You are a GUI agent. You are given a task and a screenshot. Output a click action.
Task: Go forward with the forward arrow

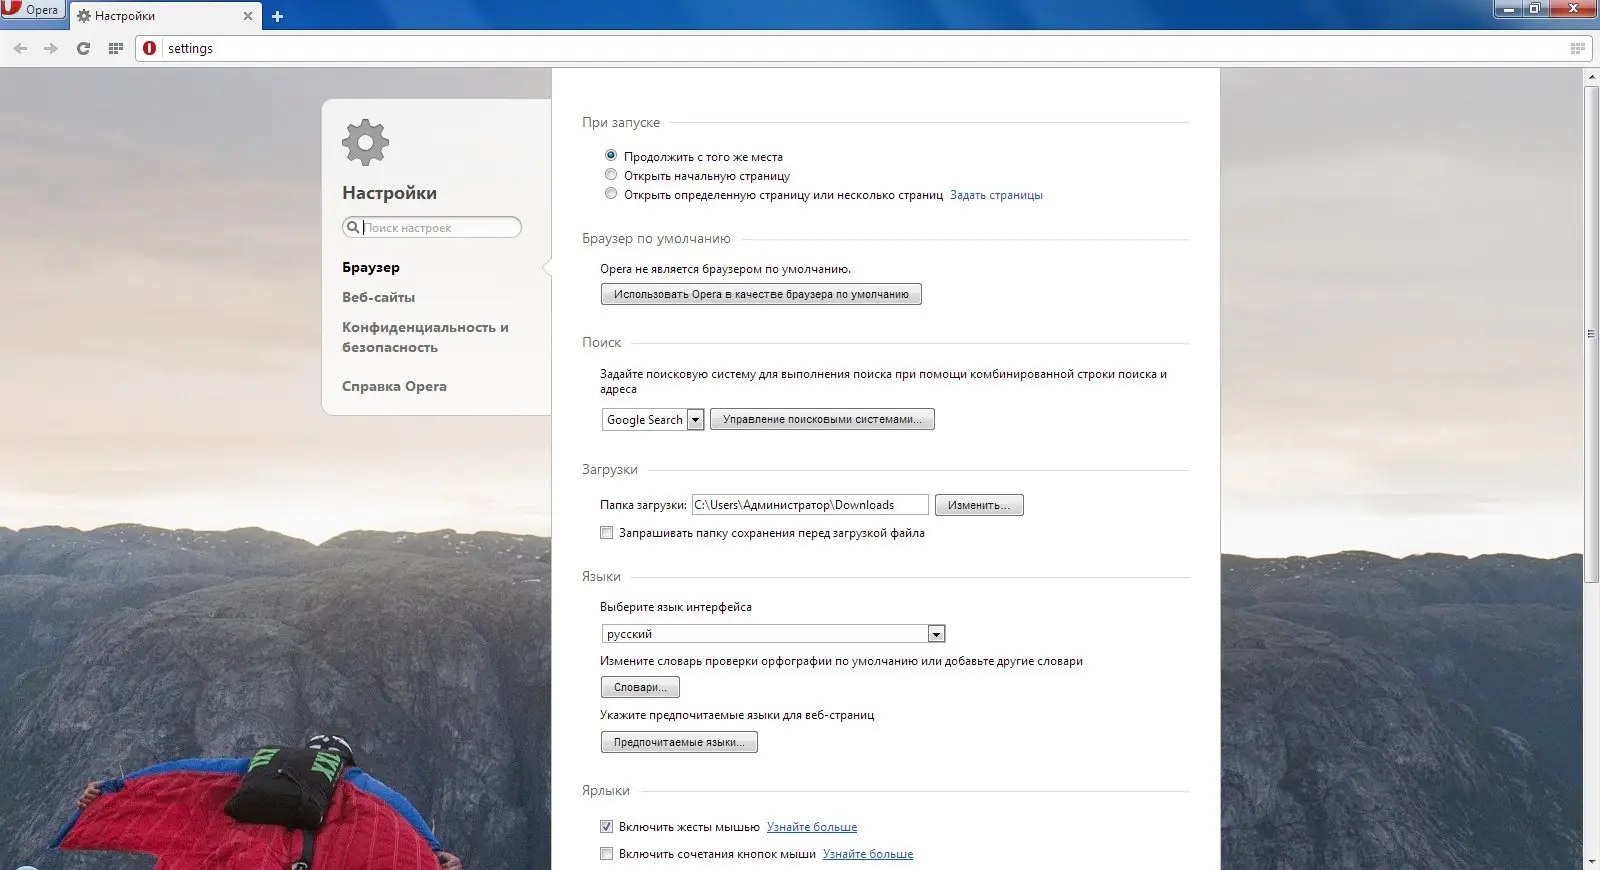51,48
